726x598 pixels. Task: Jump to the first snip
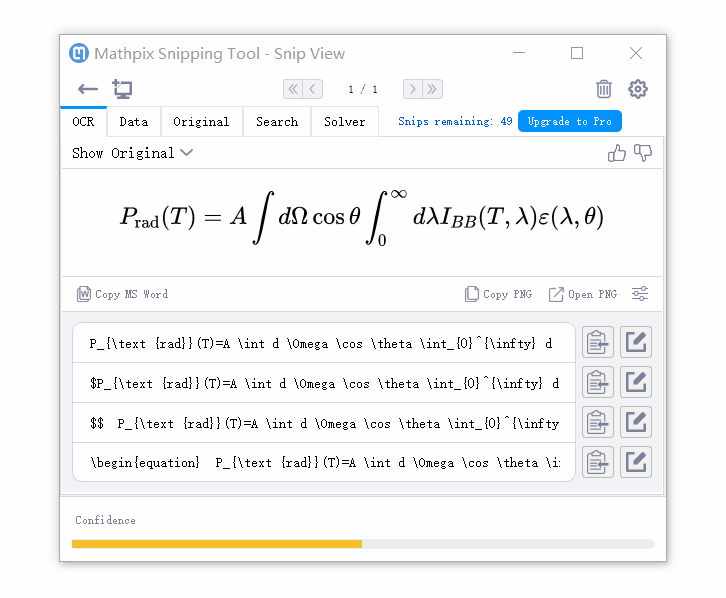[x=293, y=89]
